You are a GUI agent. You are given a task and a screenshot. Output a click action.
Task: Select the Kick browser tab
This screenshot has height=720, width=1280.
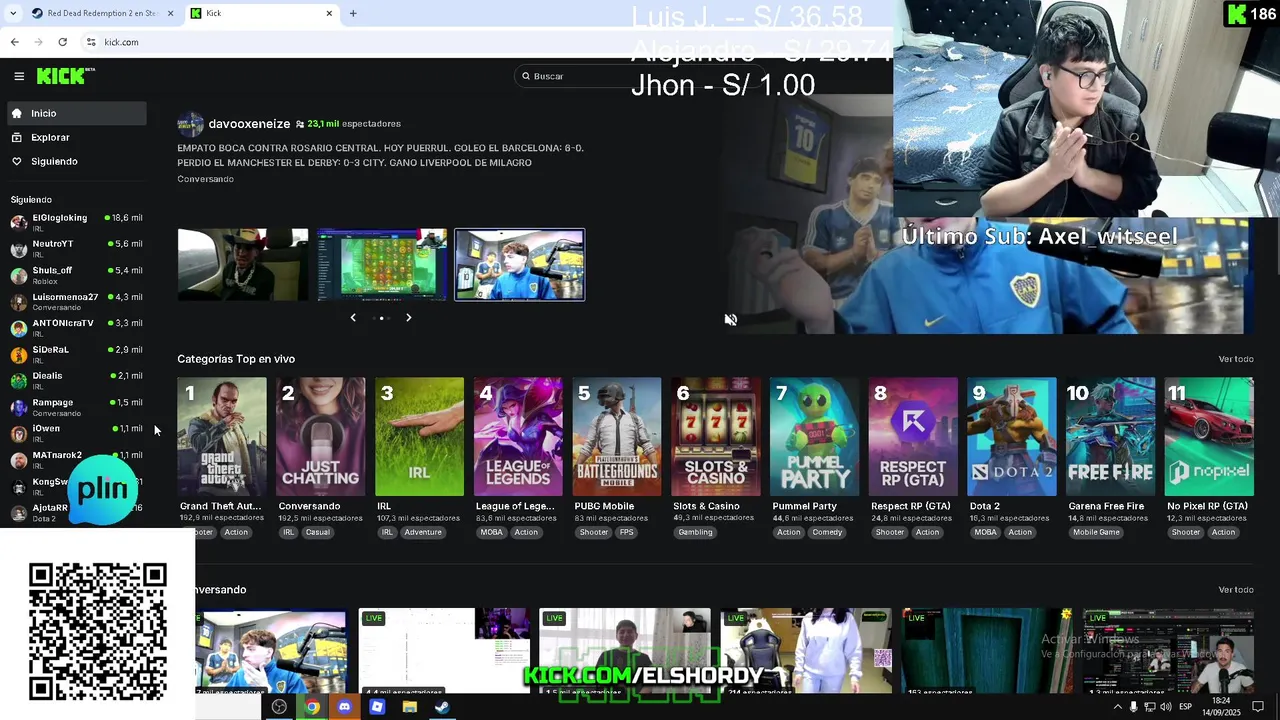[260, 13]
